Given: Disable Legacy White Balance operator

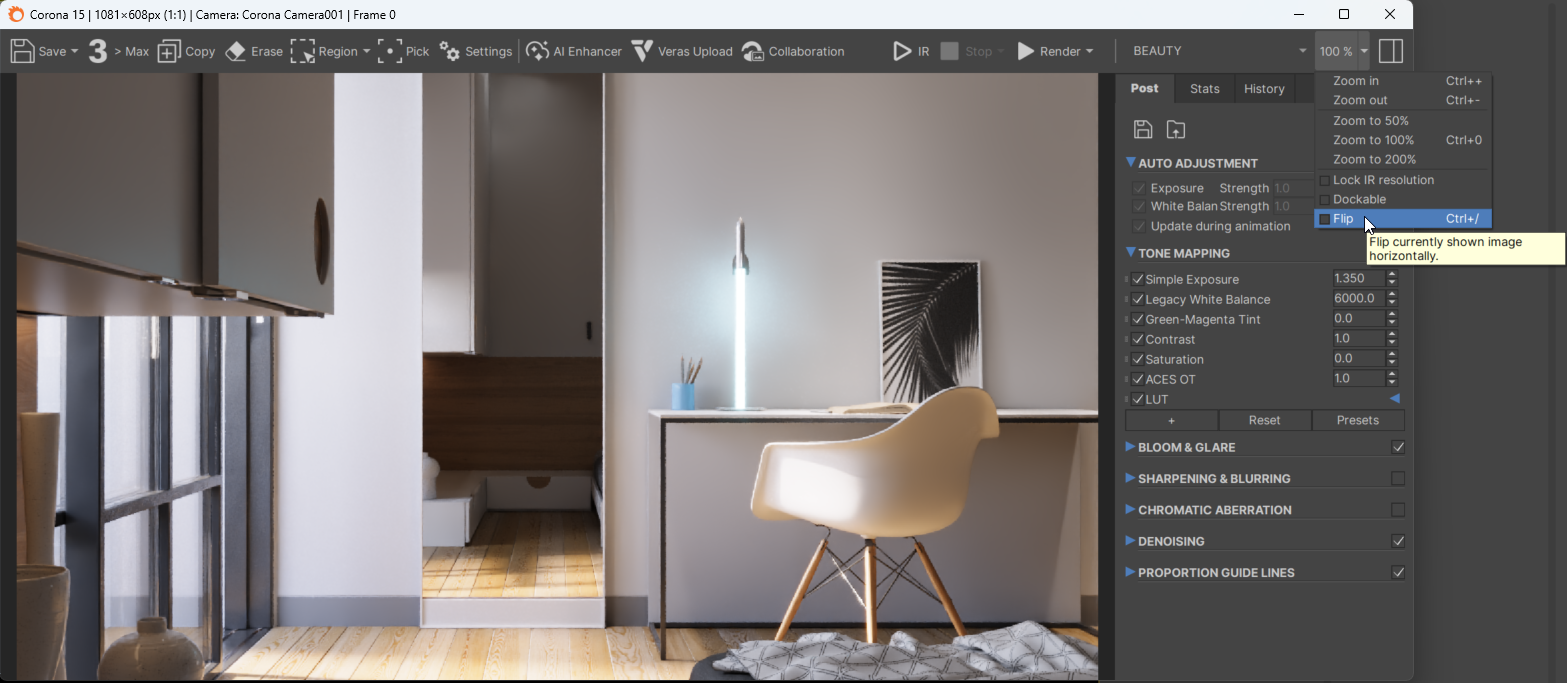Looking at the screenshot, I should [x=1138, y=299].
